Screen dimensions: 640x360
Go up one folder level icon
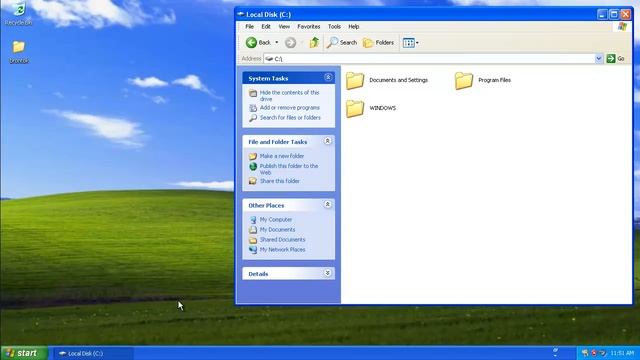point(314,42)
